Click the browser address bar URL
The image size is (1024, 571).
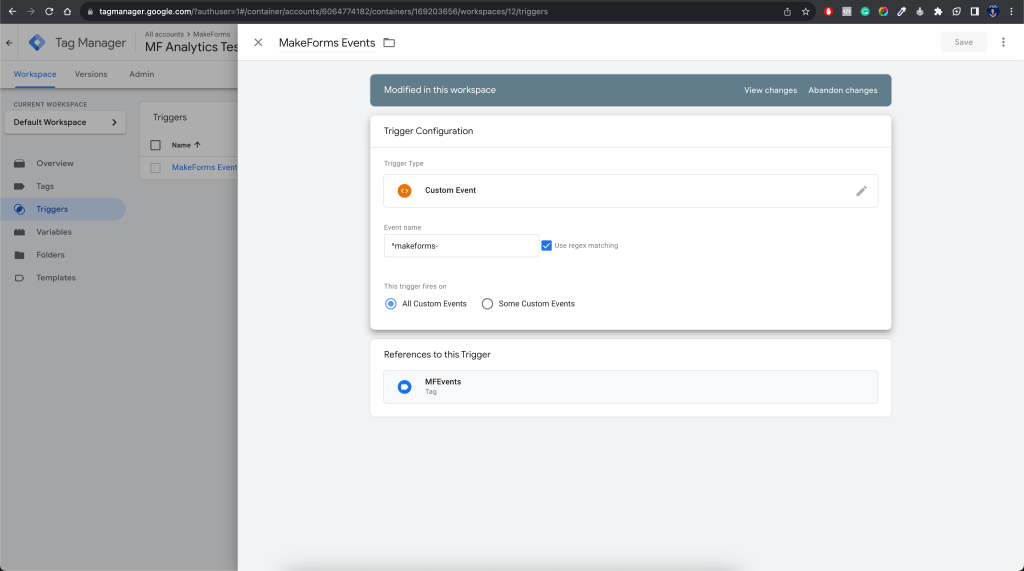323,11
